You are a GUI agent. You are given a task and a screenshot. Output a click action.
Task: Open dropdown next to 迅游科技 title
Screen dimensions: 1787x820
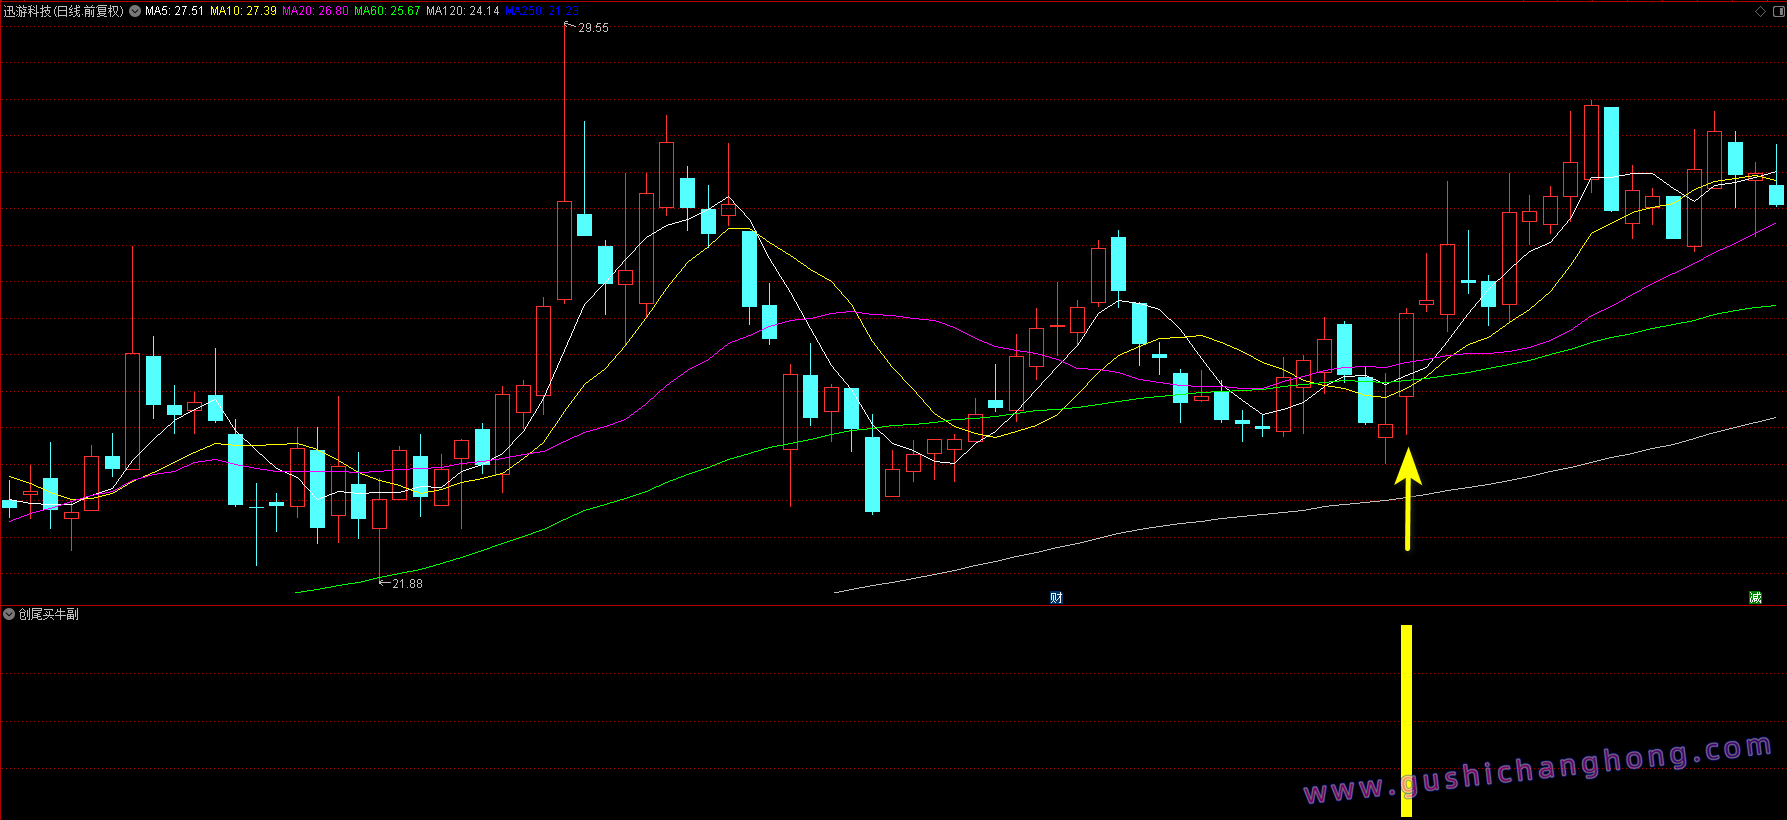point(135,11)
